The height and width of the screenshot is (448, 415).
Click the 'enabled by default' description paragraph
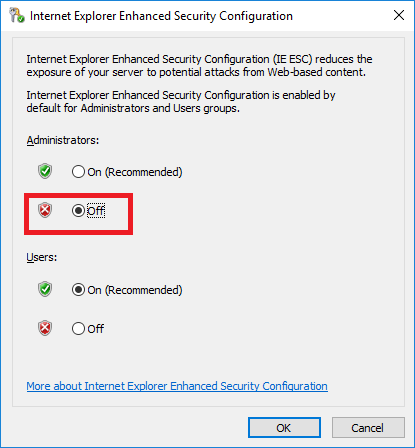click(181, 102)
